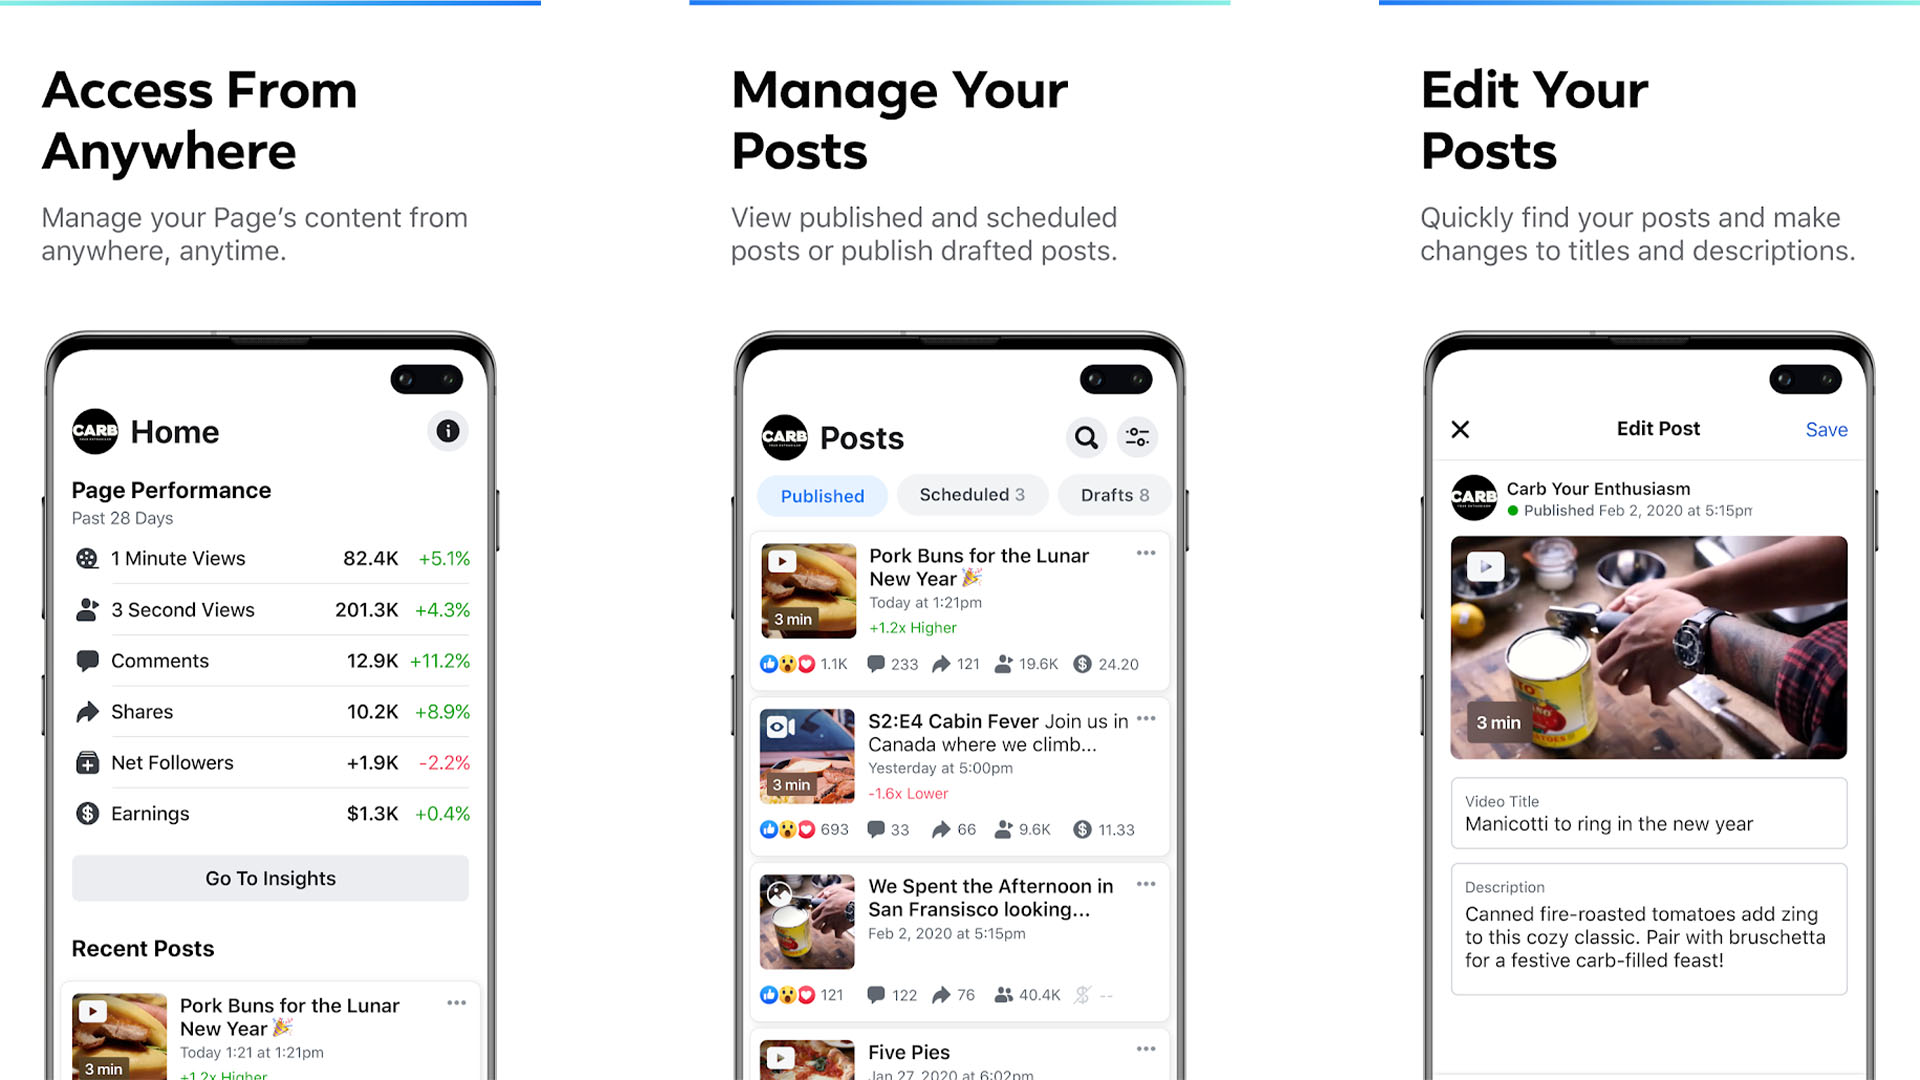Click the three-dot menu on Pork Buns post
This screenshot has width=1920, height=1080.
tap(1145, 553)
